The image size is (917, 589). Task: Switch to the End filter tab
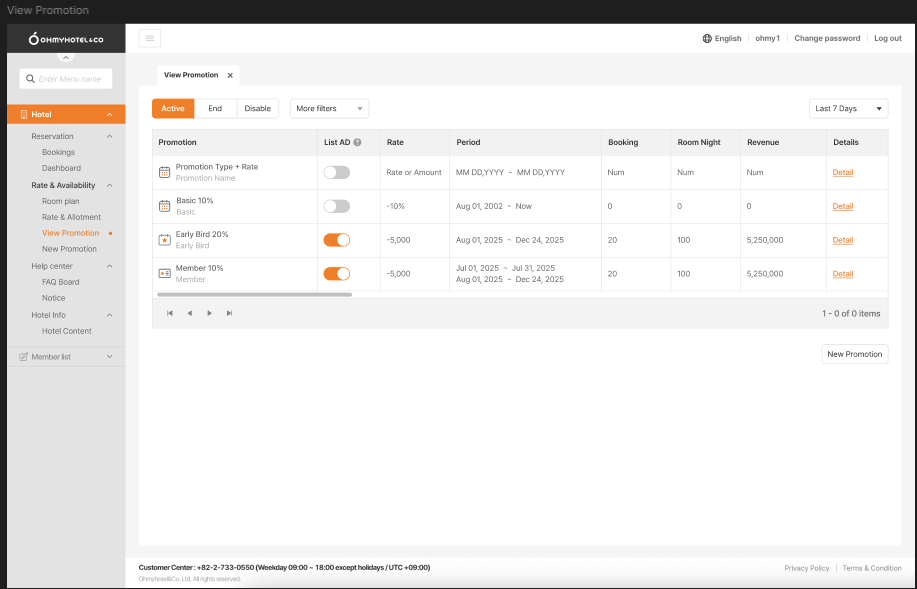(214, 108)
